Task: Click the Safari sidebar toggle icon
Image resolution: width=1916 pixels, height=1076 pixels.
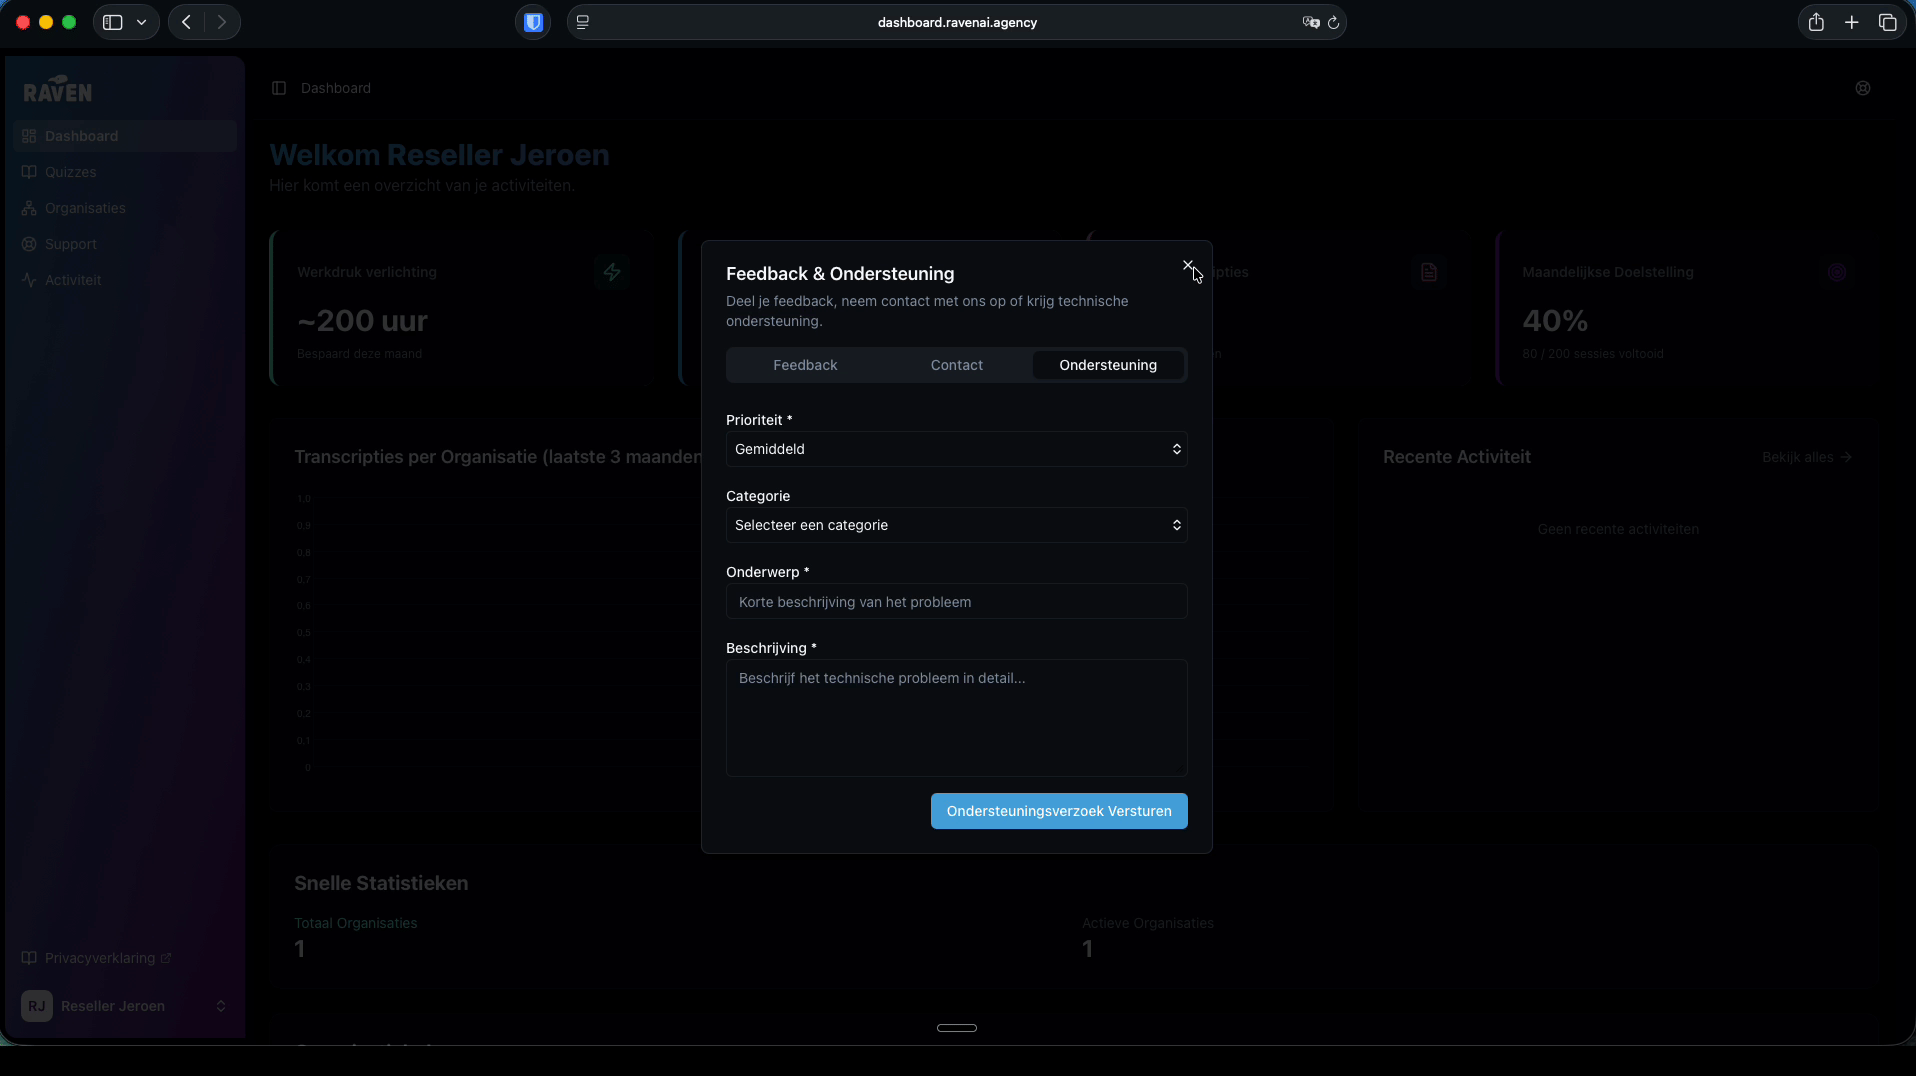Action: (113, 22)
